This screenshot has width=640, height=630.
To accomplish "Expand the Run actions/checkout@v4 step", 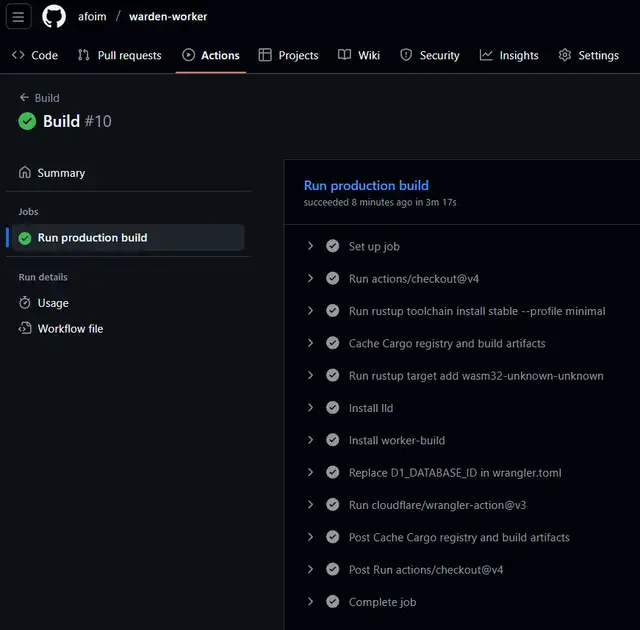I will 311,279.
